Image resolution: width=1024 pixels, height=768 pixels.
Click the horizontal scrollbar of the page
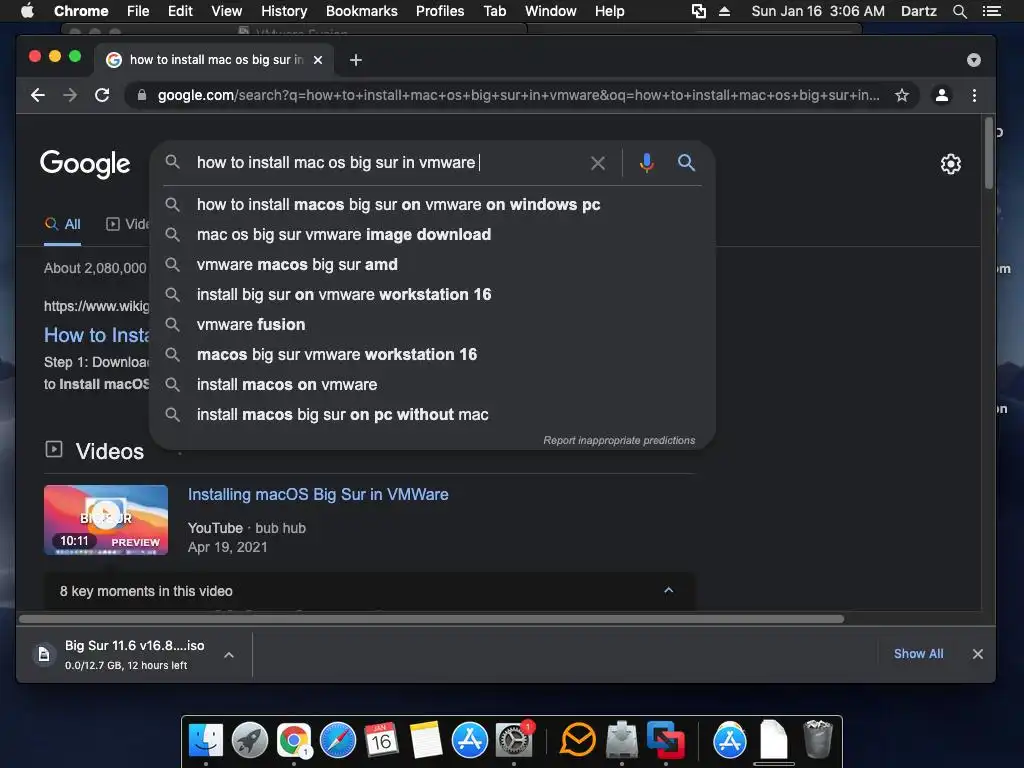coord(431,618)
